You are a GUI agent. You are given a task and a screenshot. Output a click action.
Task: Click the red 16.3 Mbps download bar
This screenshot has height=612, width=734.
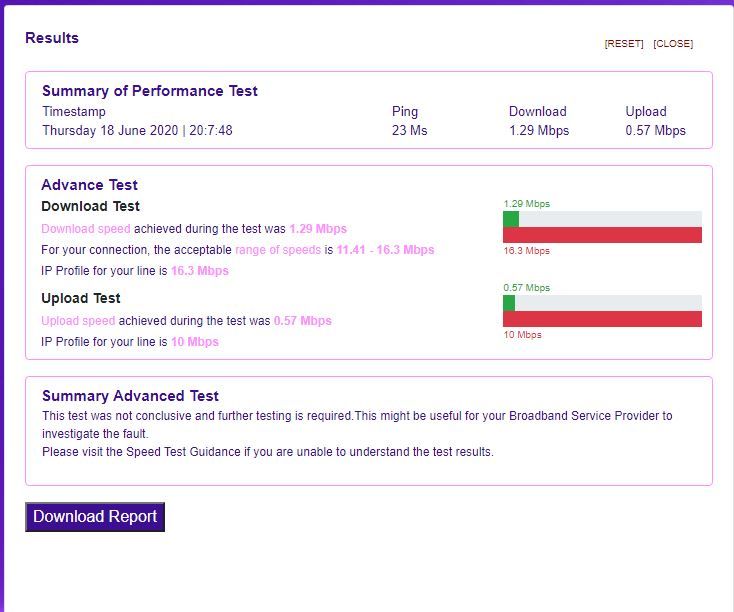[602, 235]
